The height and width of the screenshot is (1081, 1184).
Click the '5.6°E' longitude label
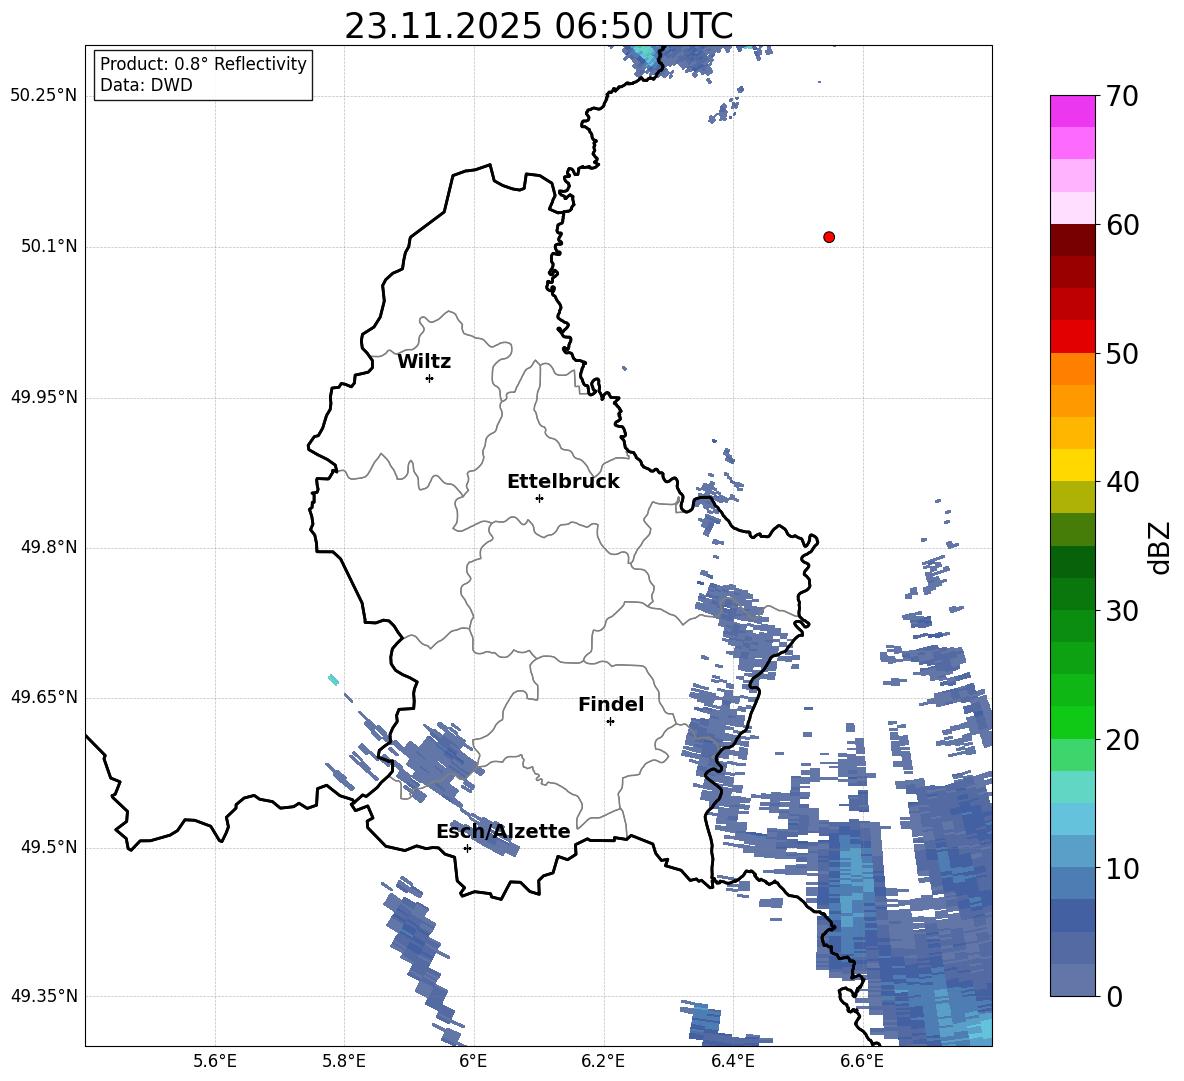point(215,1061)
